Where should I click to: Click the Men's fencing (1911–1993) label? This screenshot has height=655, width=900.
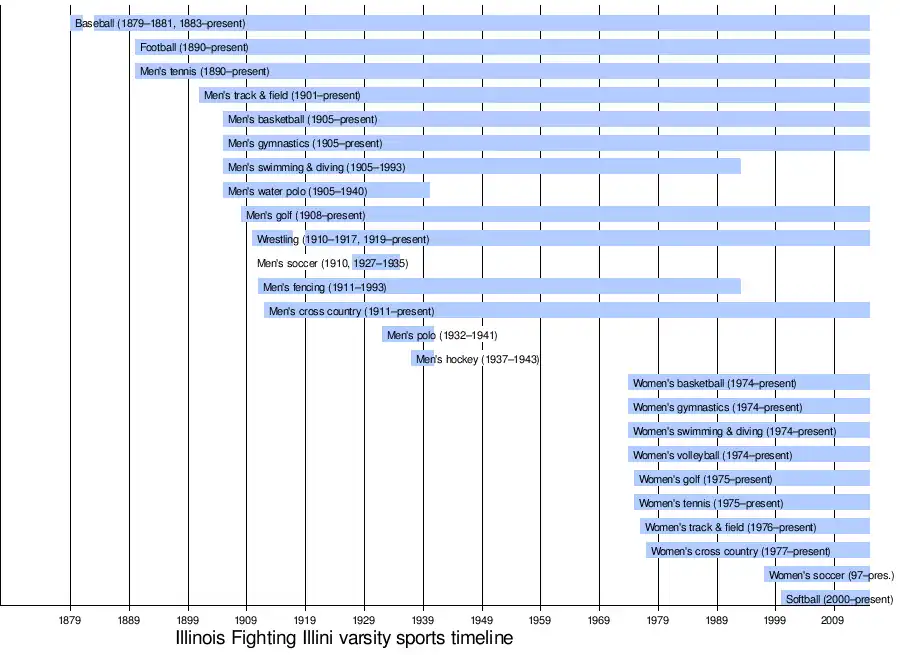(324, 287)
